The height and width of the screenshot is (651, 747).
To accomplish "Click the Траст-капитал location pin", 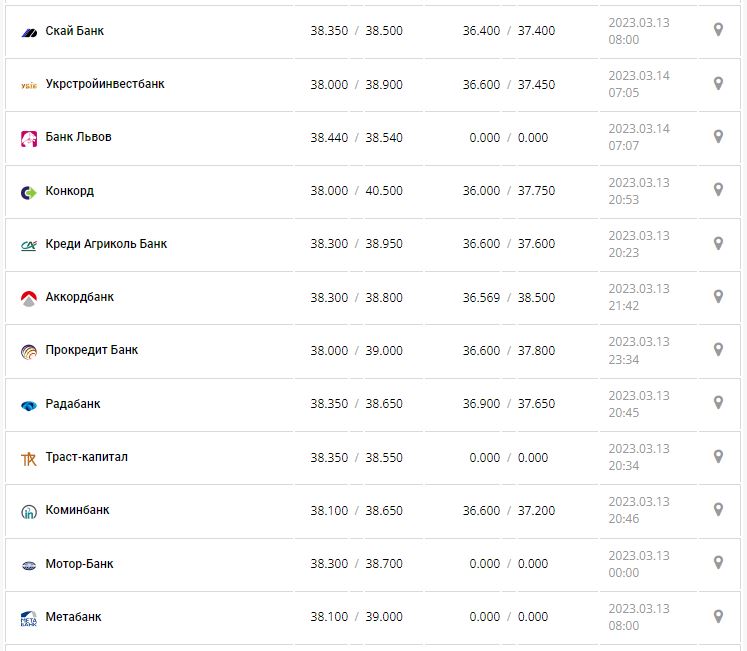I will click(x=718, y=457).
